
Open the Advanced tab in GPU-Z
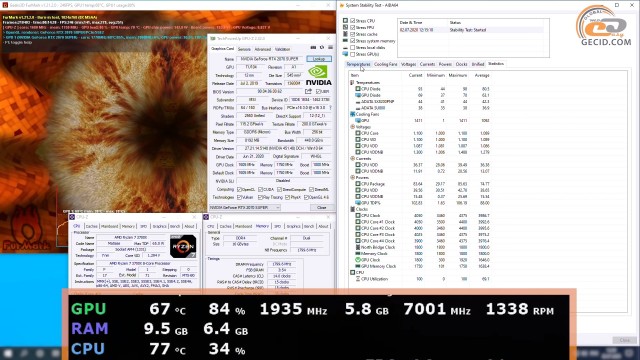pos(262,49)
